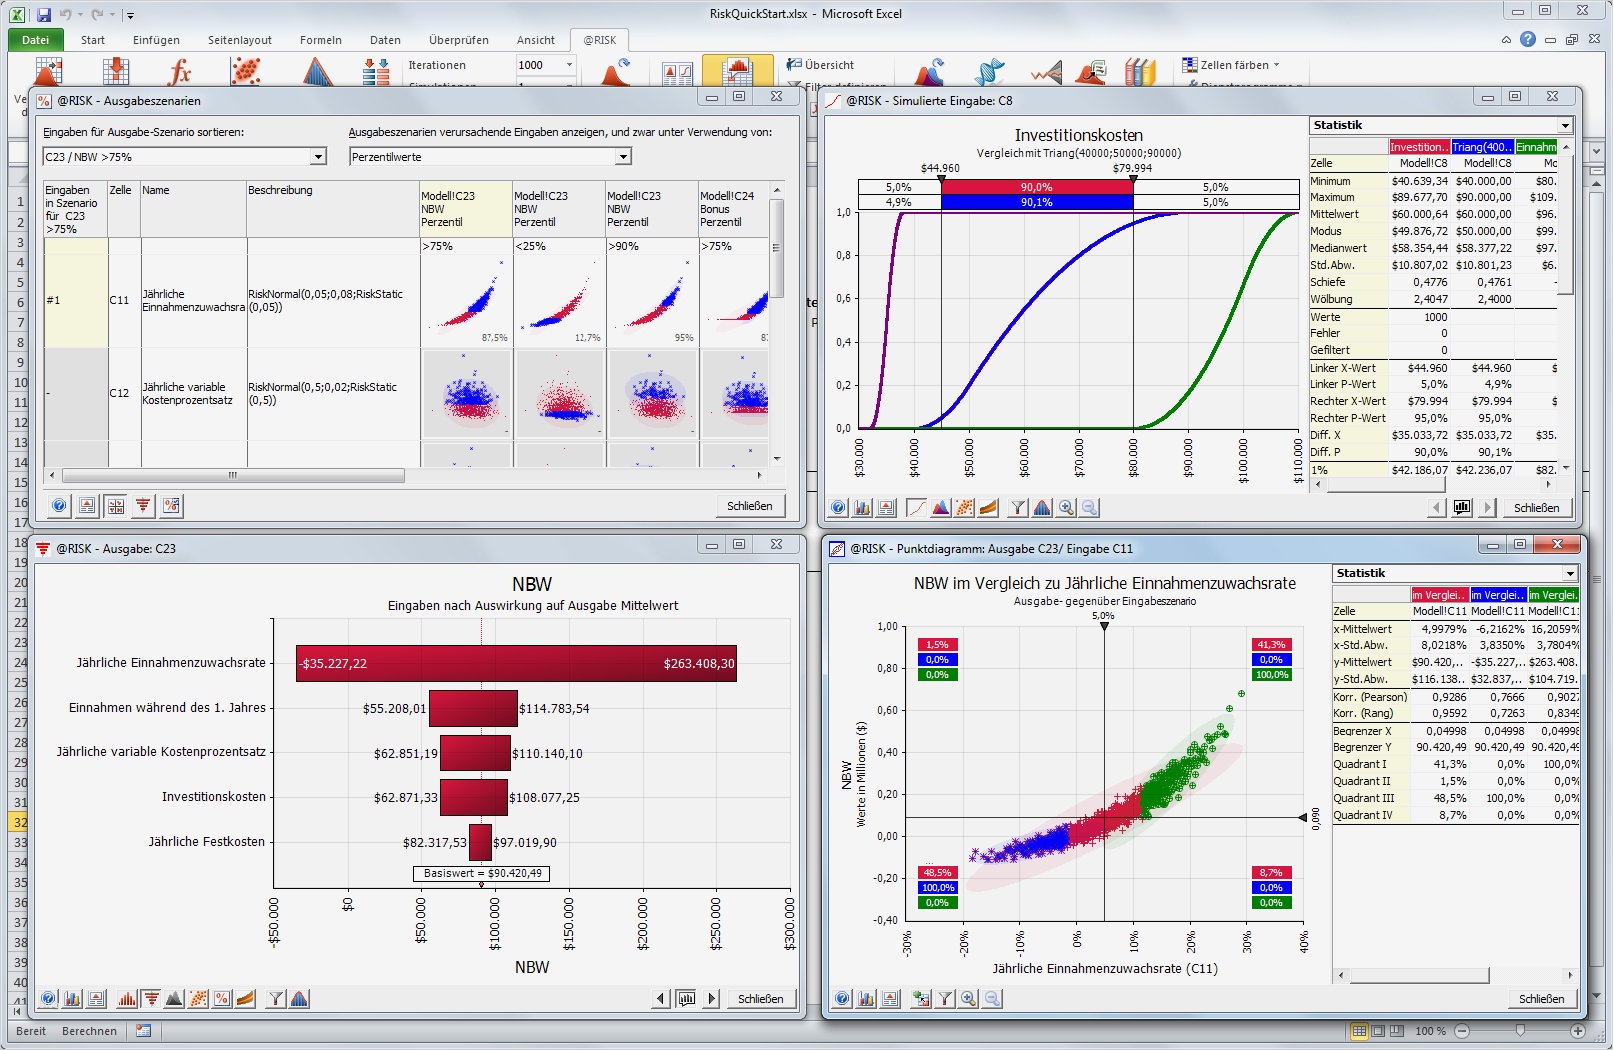Click the tornado icon in the Ausgabeszenarien toolbar
The width and height of the screenshot is (1613, 1050).
(144, 506)
